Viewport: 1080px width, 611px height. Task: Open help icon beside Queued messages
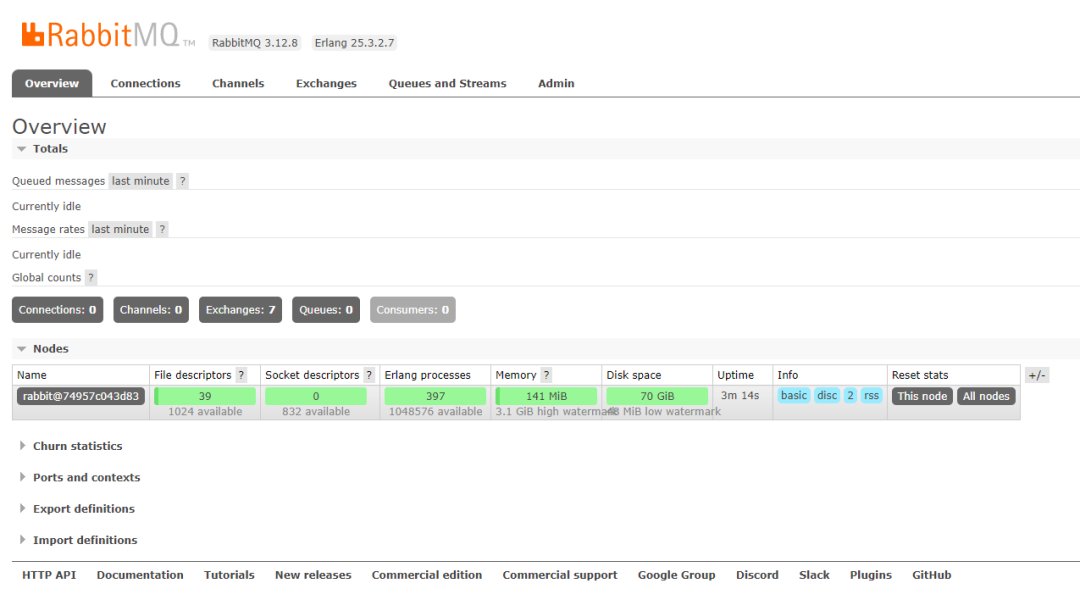pos(183,181)
